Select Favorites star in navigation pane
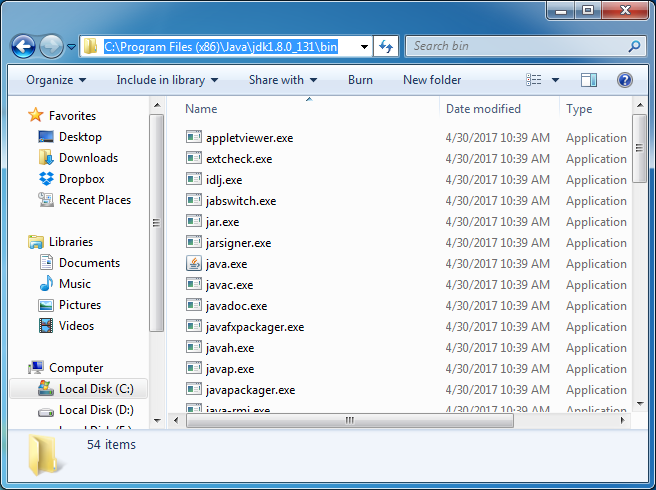 36,115
